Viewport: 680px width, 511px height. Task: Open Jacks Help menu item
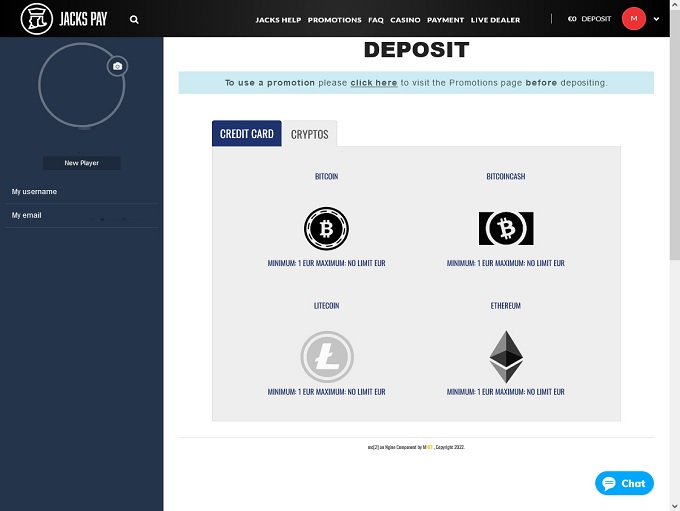(x=278, y=20)
